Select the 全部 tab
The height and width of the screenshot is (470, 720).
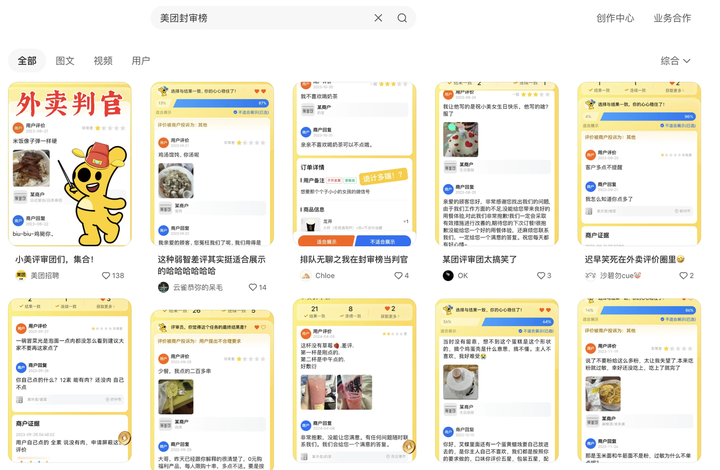point(27,61)
